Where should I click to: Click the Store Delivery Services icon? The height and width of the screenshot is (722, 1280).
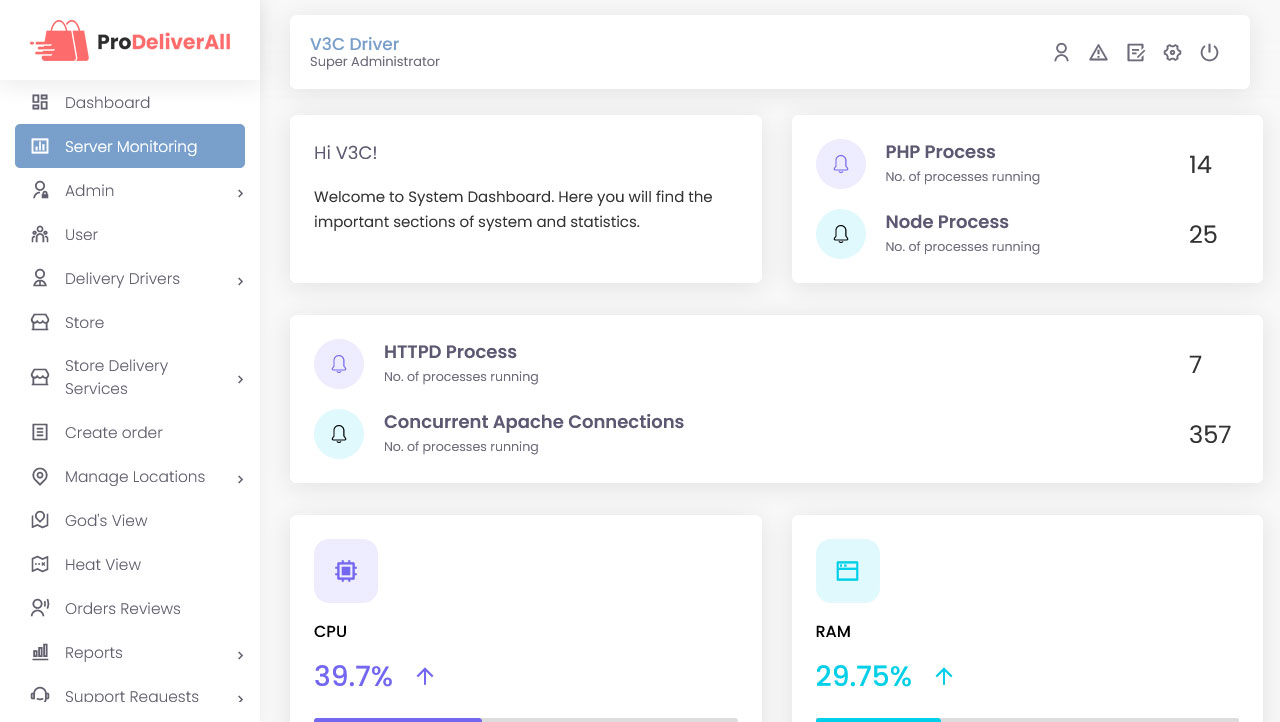click(x=40, y=377)
